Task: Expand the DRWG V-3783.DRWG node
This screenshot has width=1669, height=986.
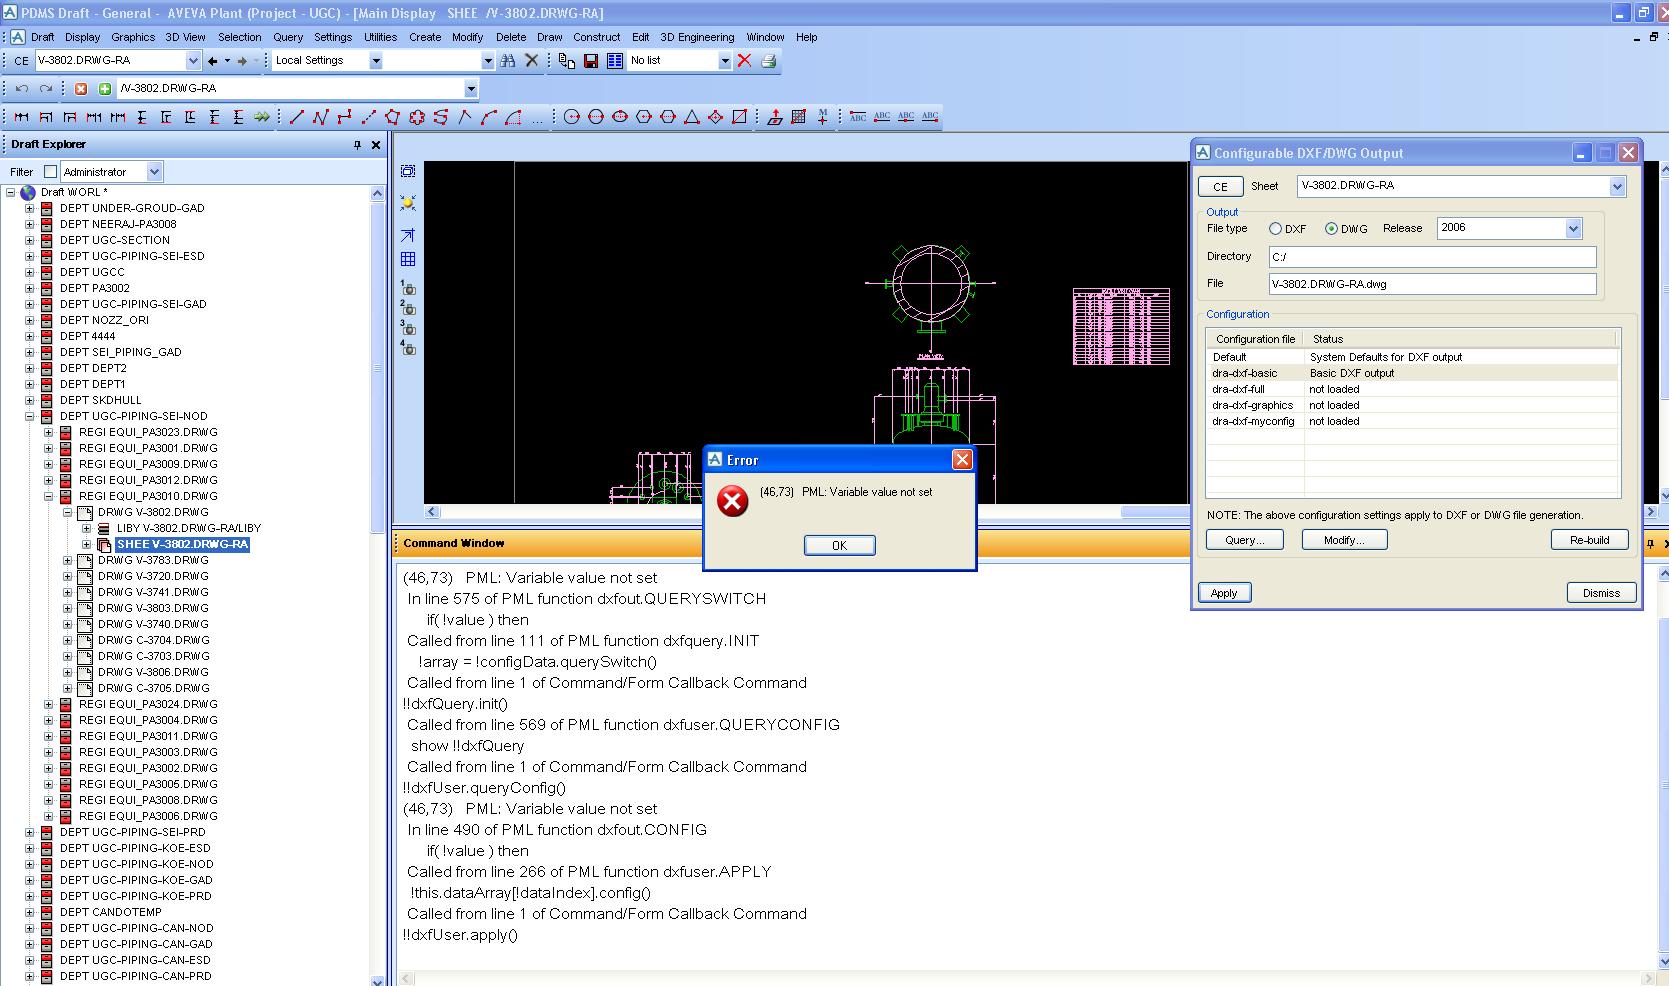Action: click(x=67, y=561)
